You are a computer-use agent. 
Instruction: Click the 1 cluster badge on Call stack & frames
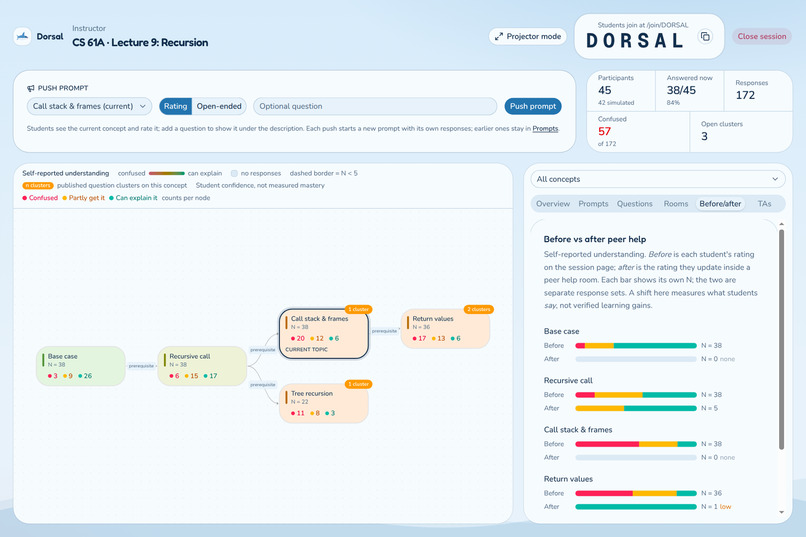pyautogui.click(x=358, y=309)
